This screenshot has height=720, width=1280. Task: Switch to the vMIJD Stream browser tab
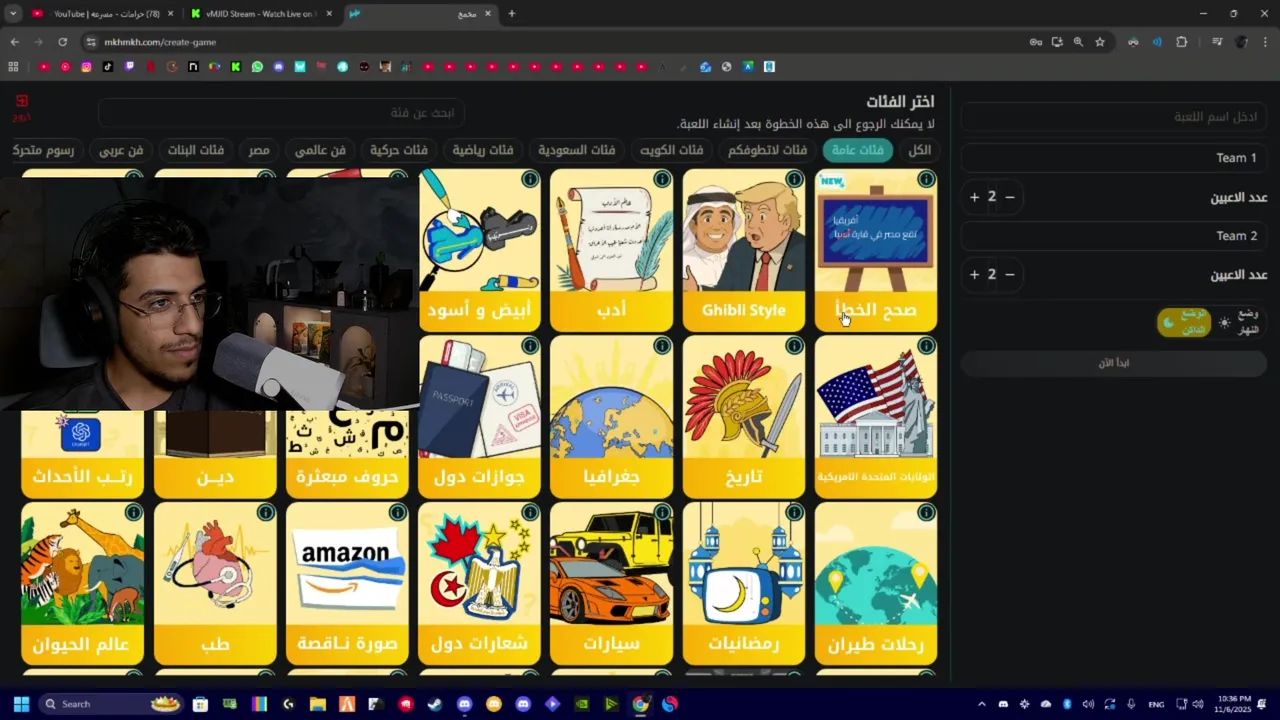point(261,13)
